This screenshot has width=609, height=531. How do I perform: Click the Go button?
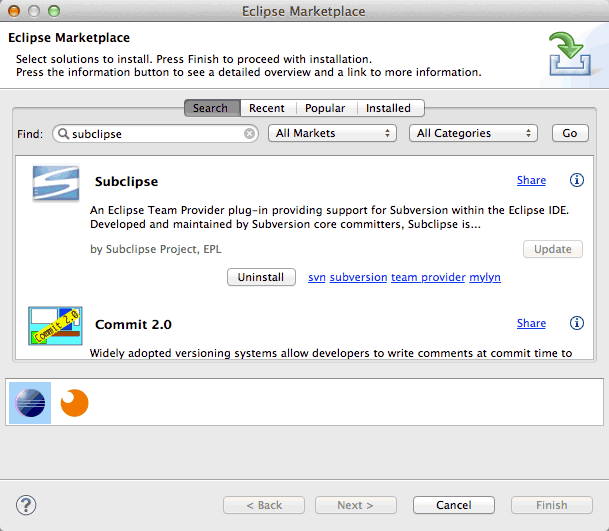click(x=570, y=133)
